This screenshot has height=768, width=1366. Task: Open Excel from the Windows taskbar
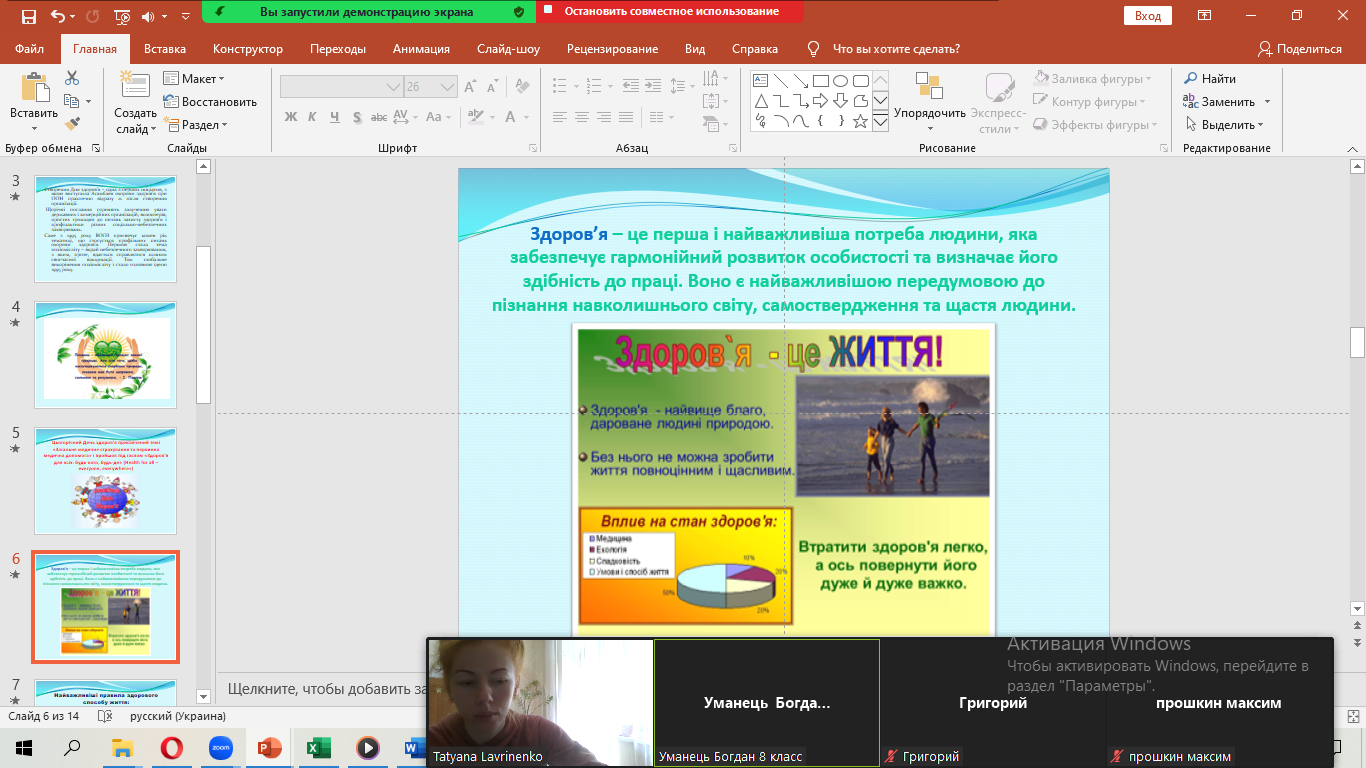tap(319, 747)
